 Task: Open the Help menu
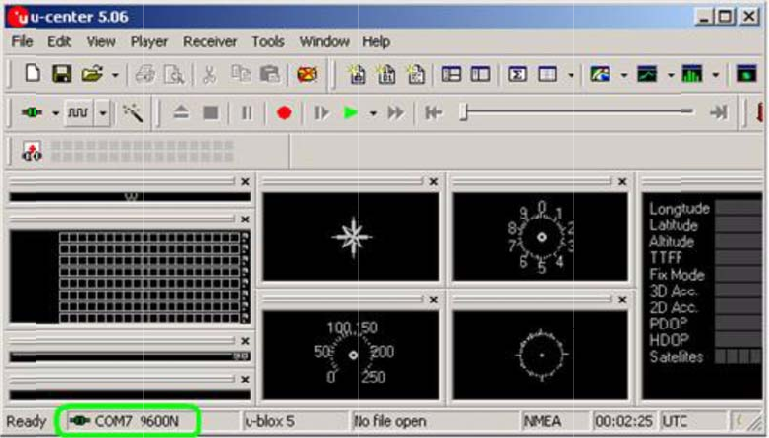[376, 41]
